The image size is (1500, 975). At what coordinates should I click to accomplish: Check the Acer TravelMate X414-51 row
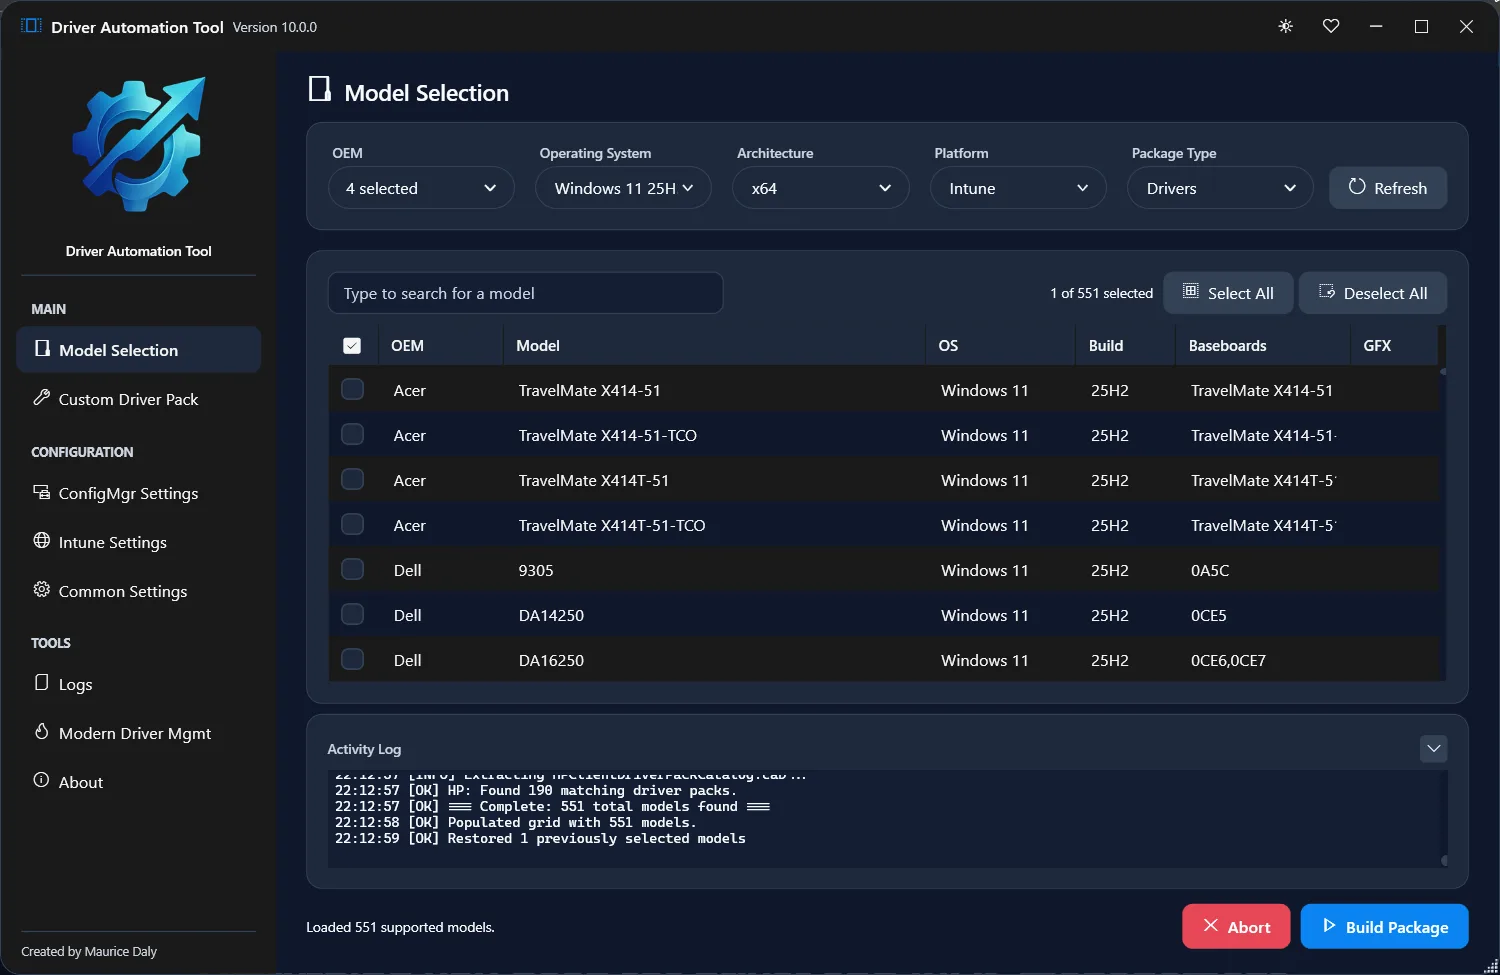(352, 389)
